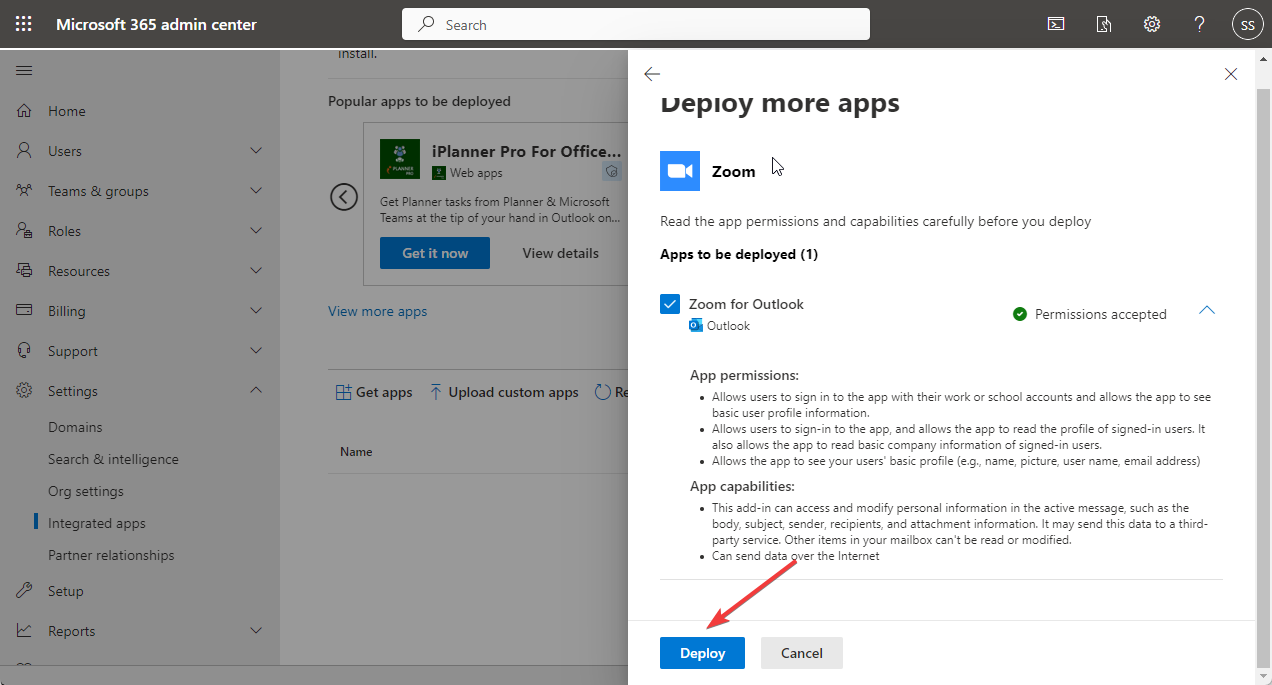Go to previous popular app carousel arrow

[344, 197]
